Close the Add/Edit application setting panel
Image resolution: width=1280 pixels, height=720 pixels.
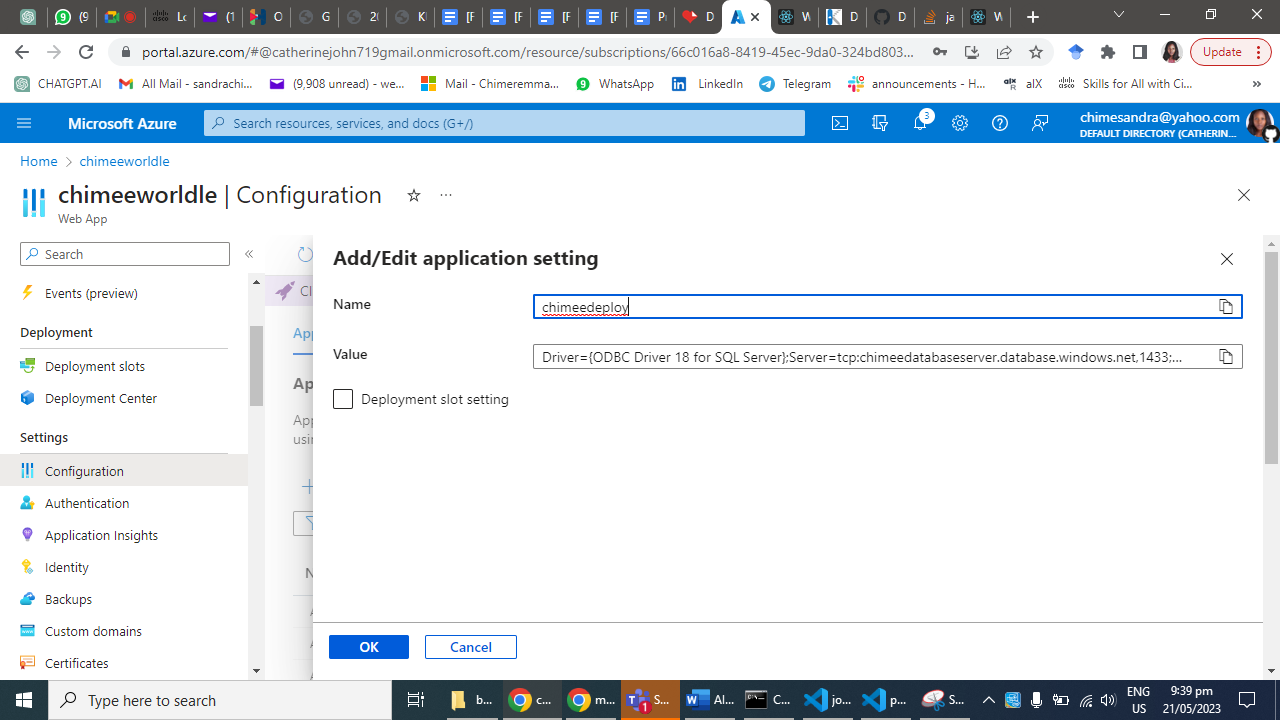(1227, 259)
